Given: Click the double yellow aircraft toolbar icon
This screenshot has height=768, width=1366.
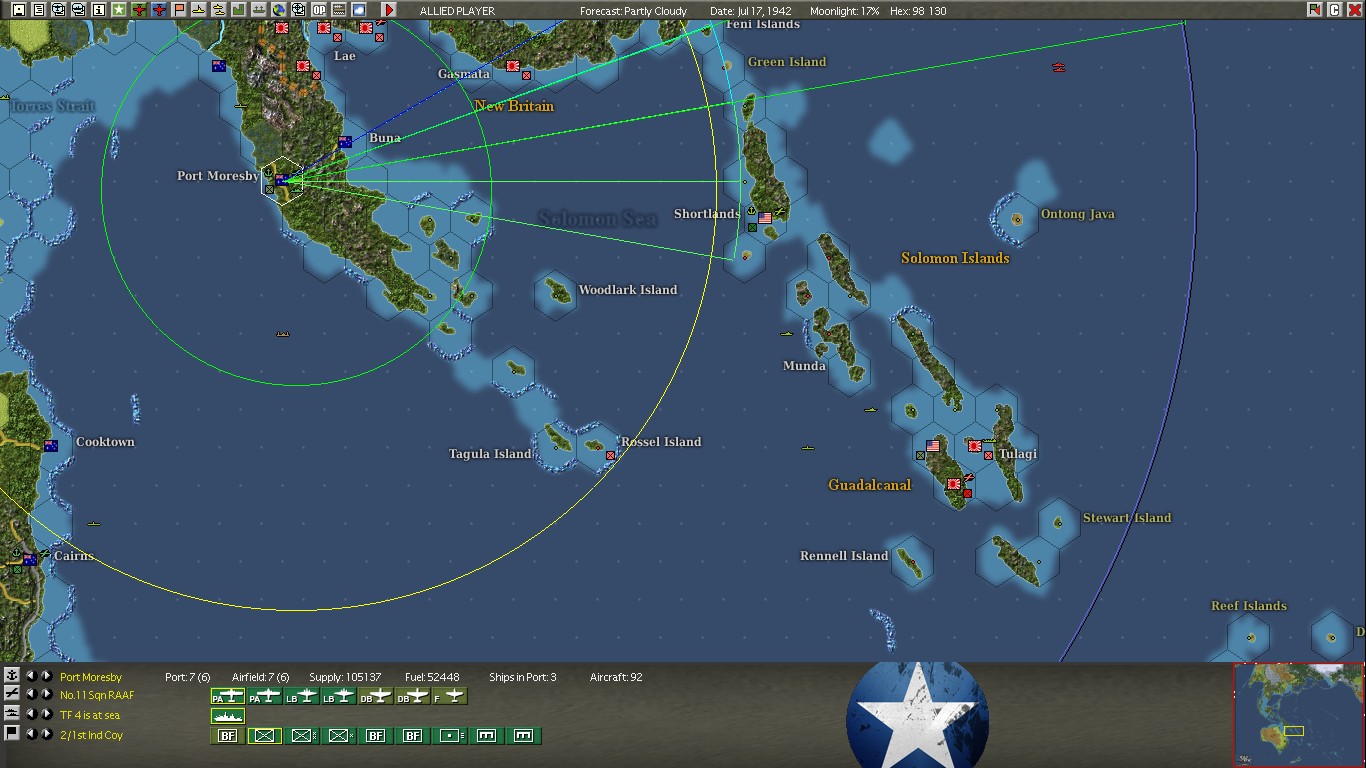Looking at the screenshot, I should [219, 10].
